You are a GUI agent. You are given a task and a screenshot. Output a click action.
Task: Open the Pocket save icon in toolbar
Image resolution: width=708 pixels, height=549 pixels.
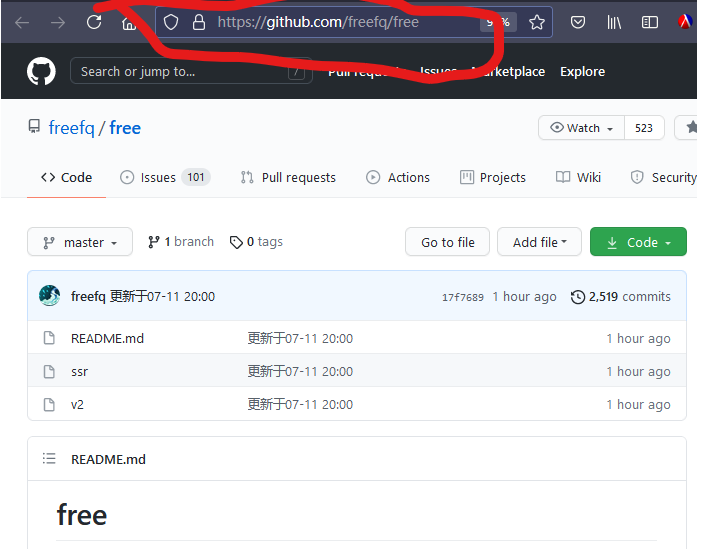pyautogui.click(x=578, y=22)
